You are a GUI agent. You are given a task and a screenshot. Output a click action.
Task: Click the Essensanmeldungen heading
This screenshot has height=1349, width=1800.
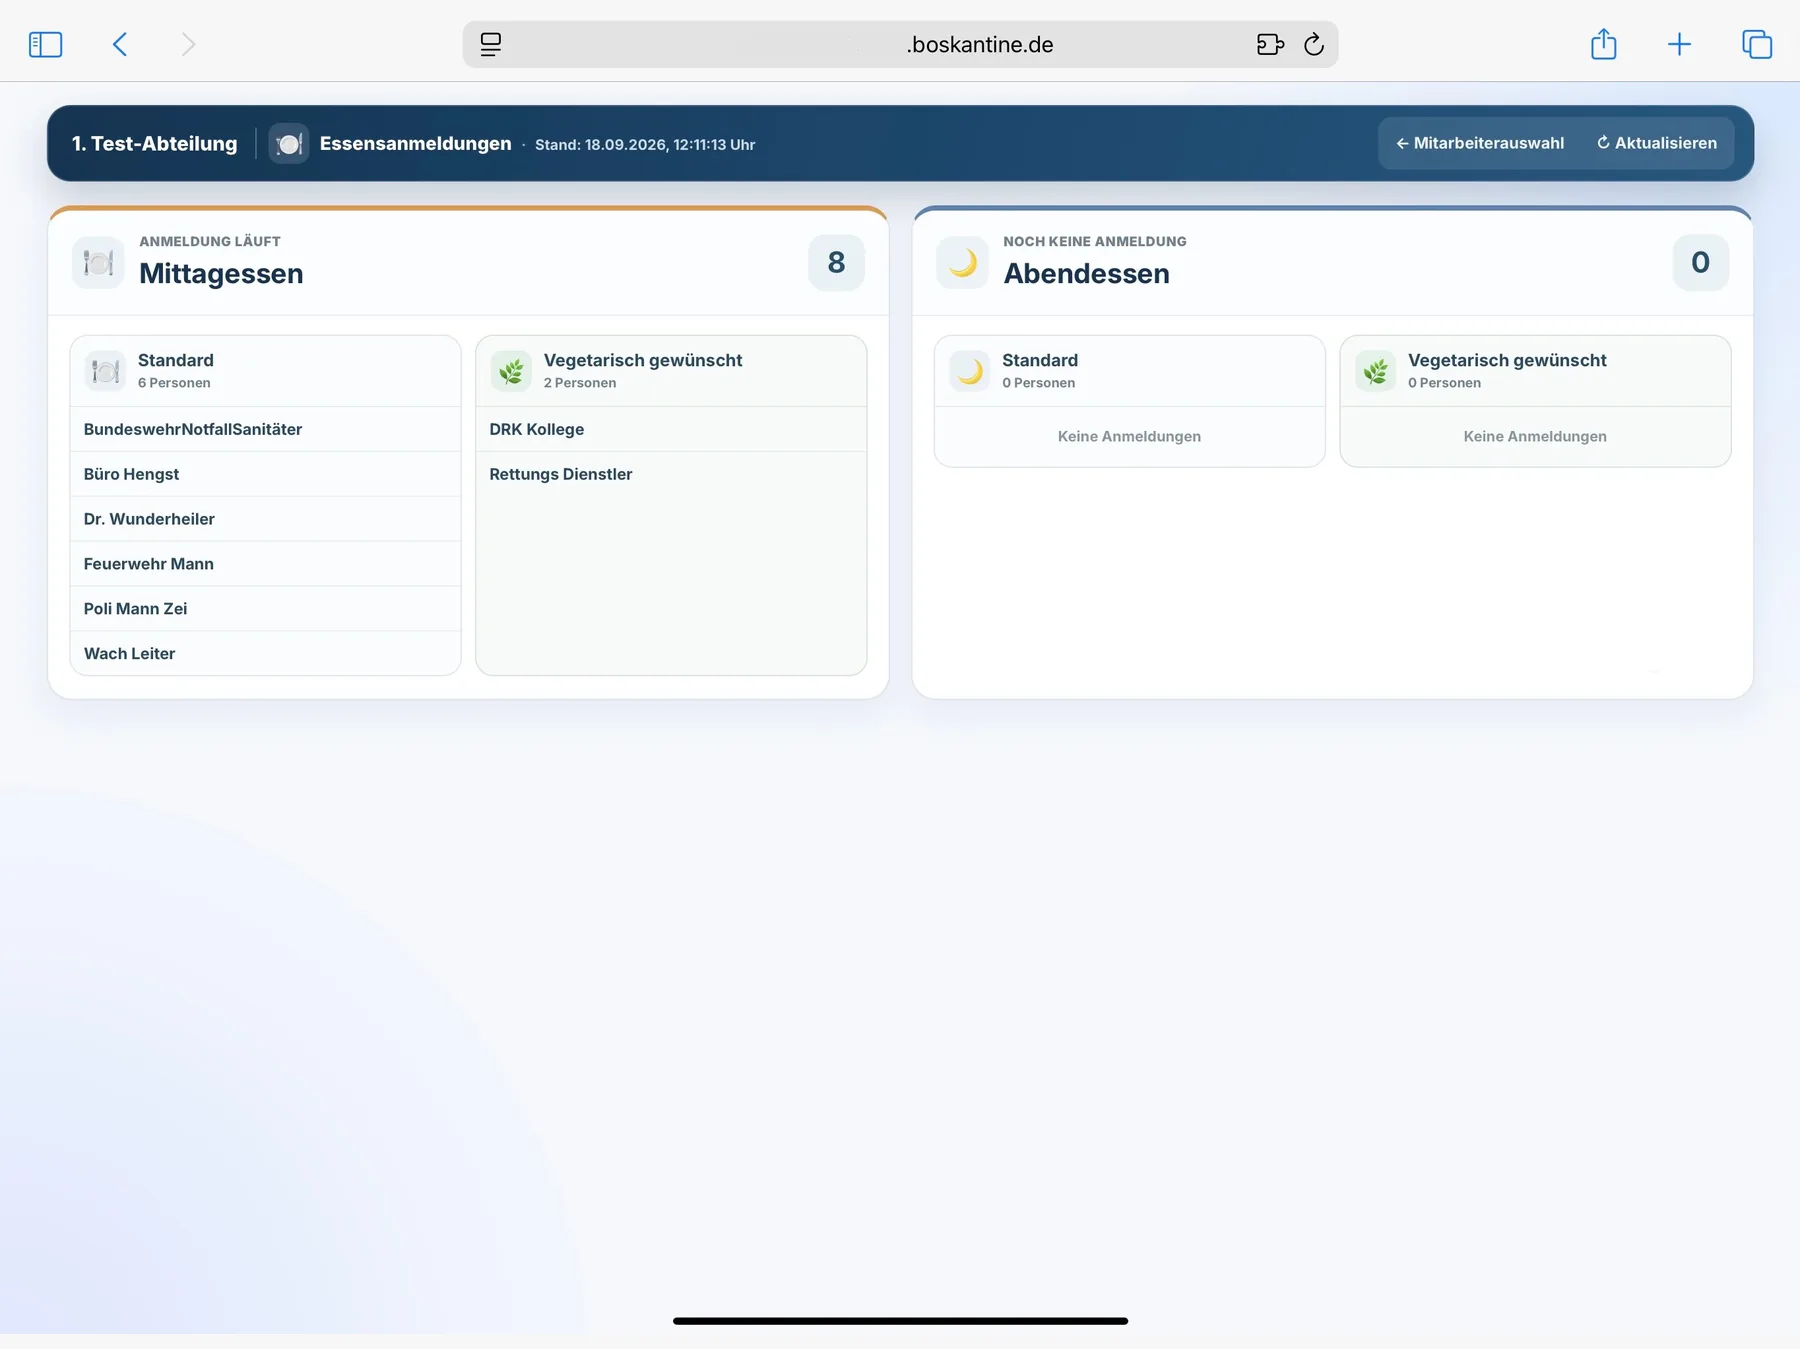415,144
